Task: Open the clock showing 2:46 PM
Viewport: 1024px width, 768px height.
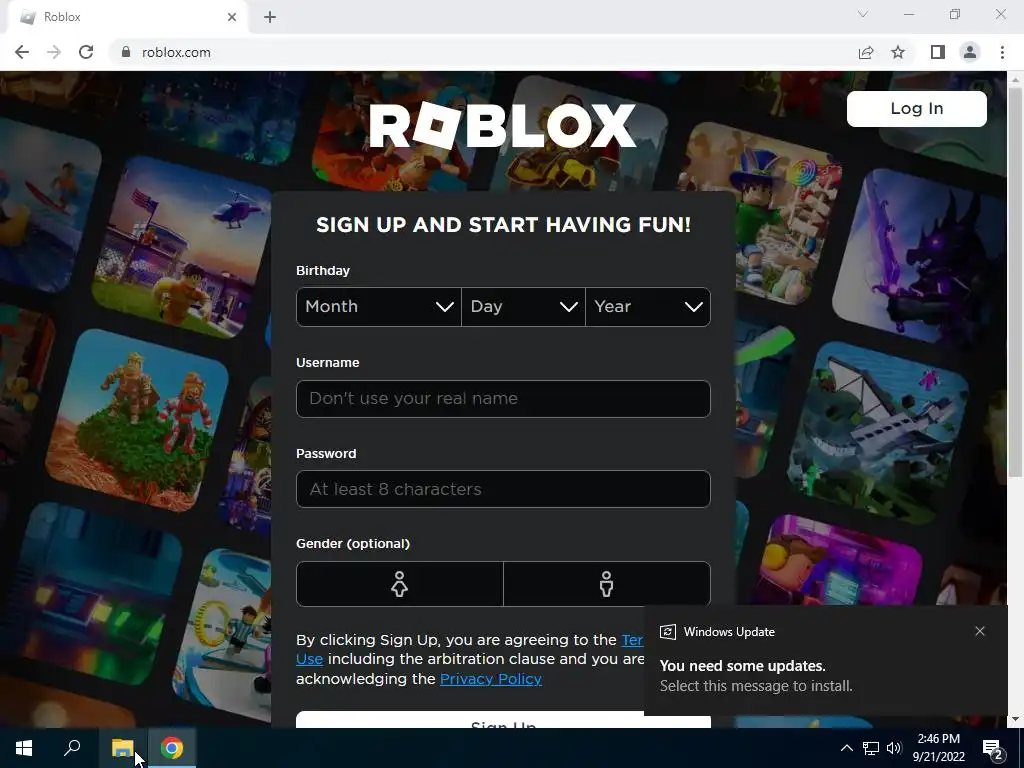Action: pos(938,748)
